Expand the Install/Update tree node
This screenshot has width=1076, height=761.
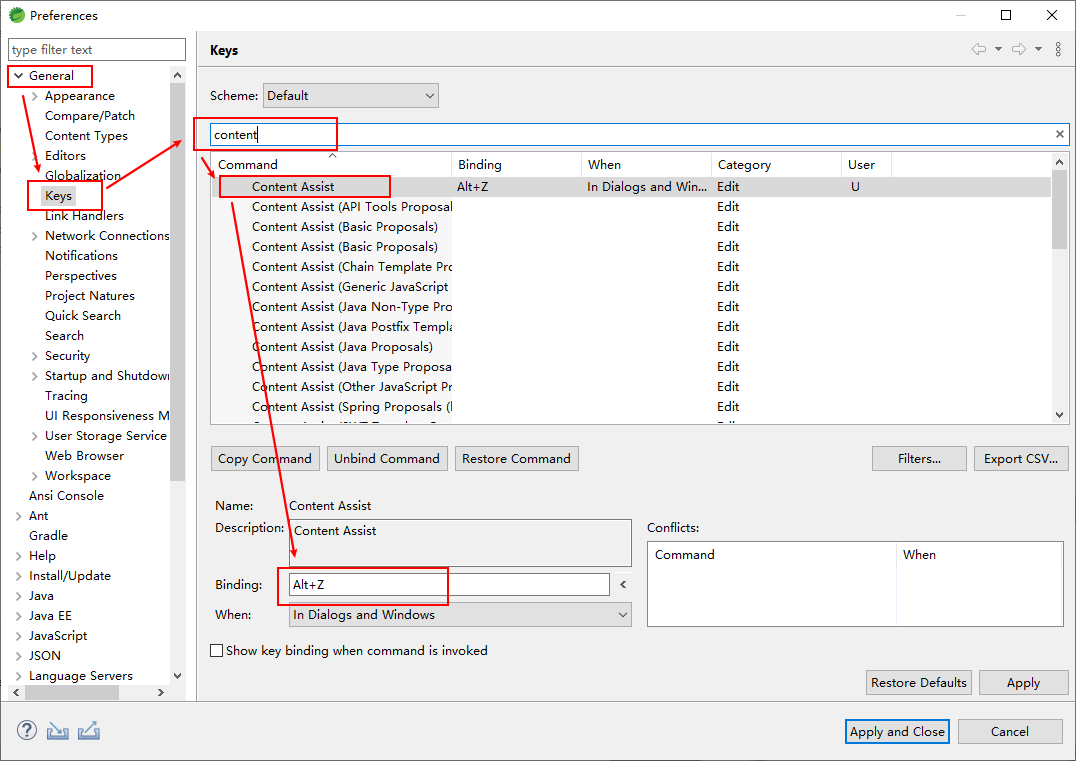19,576
